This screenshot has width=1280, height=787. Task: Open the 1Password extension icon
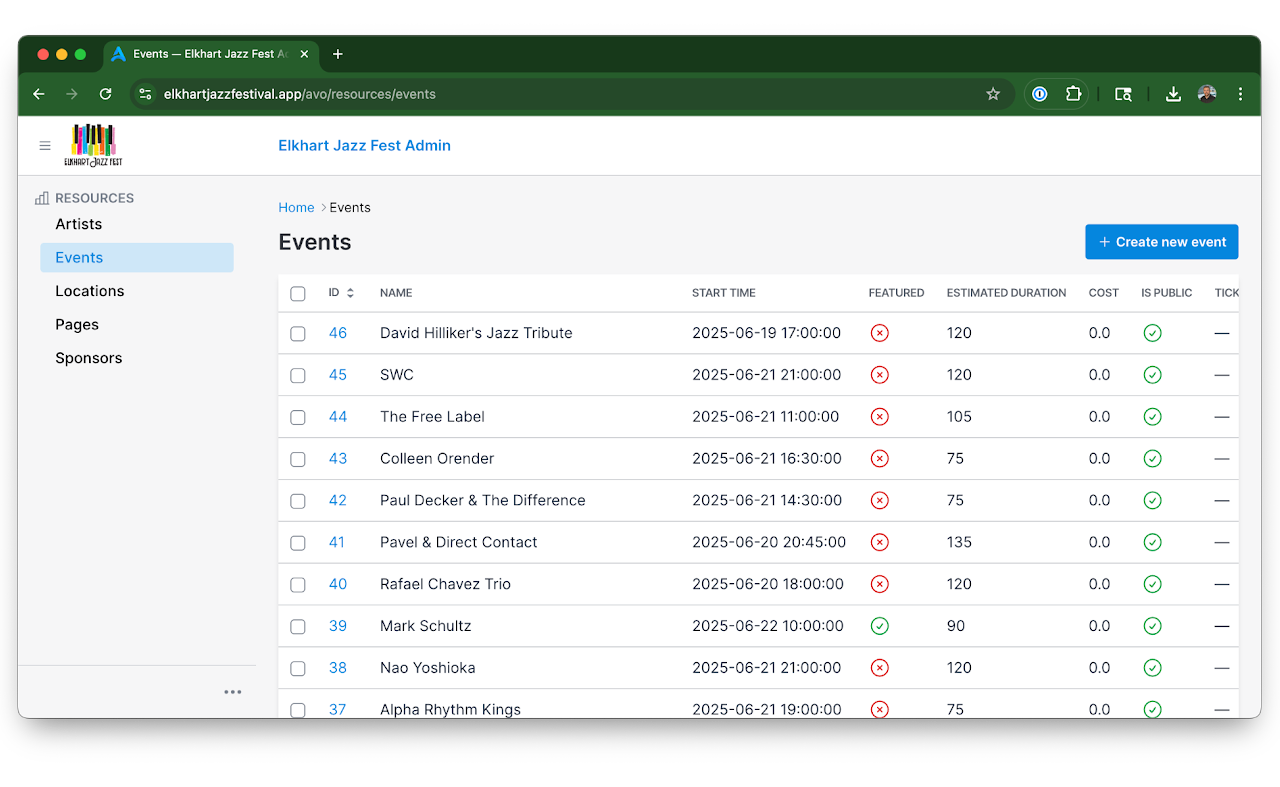coord(1039,93)
